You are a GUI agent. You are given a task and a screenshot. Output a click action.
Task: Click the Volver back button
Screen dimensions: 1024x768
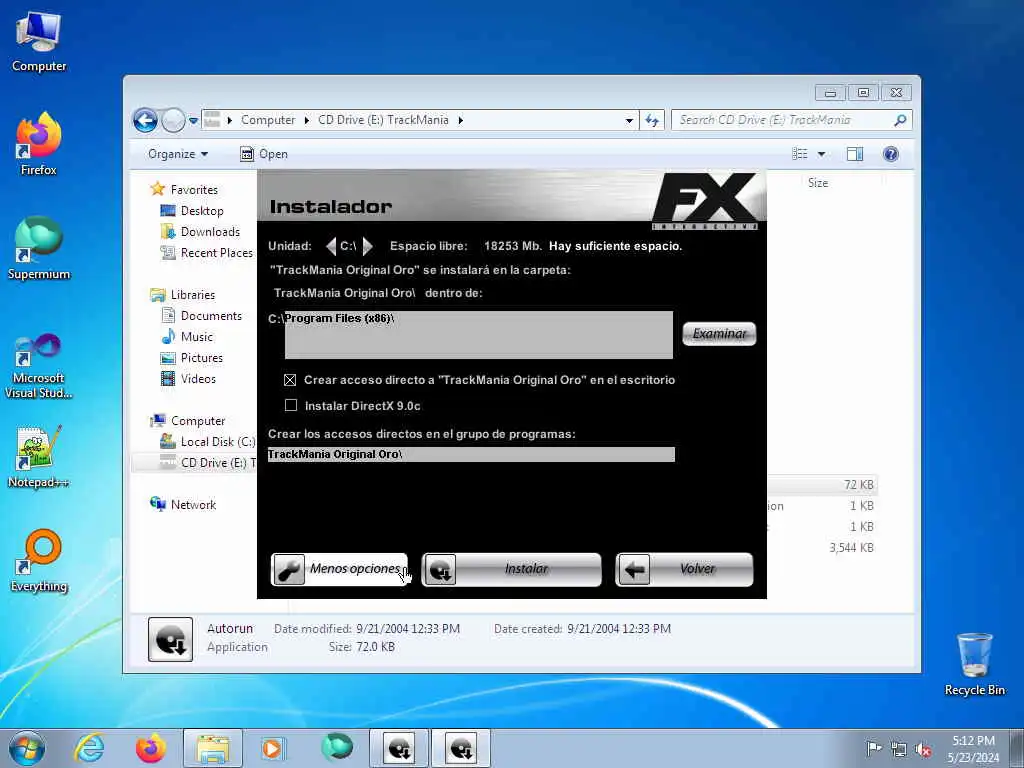684,569
